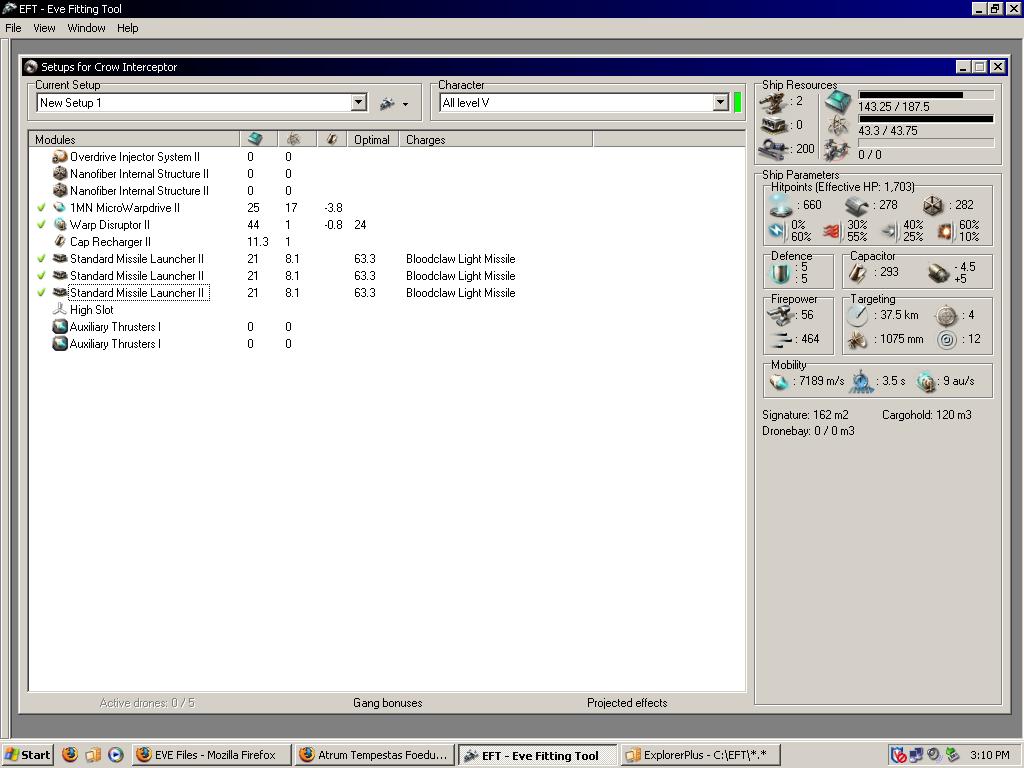The image size is (1024, 768).
Task: Click the Dronebay: 0 / 0 m3 text
Action: [x=808, y=431]
